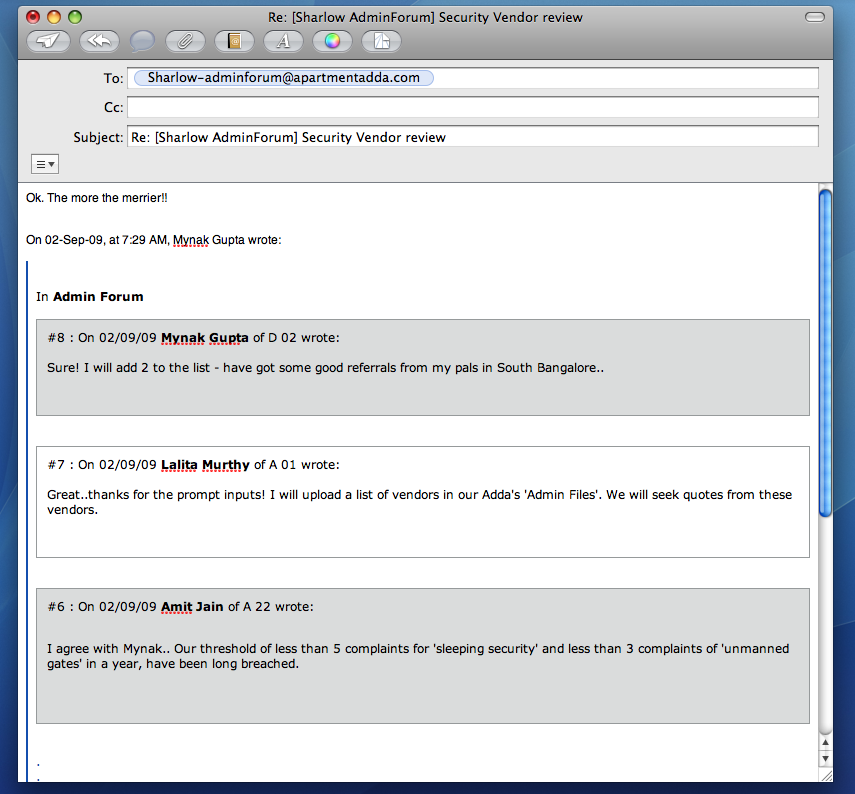855x794 pixels.
Task: Click the window resize grip corner
Action: coord(826,775)
